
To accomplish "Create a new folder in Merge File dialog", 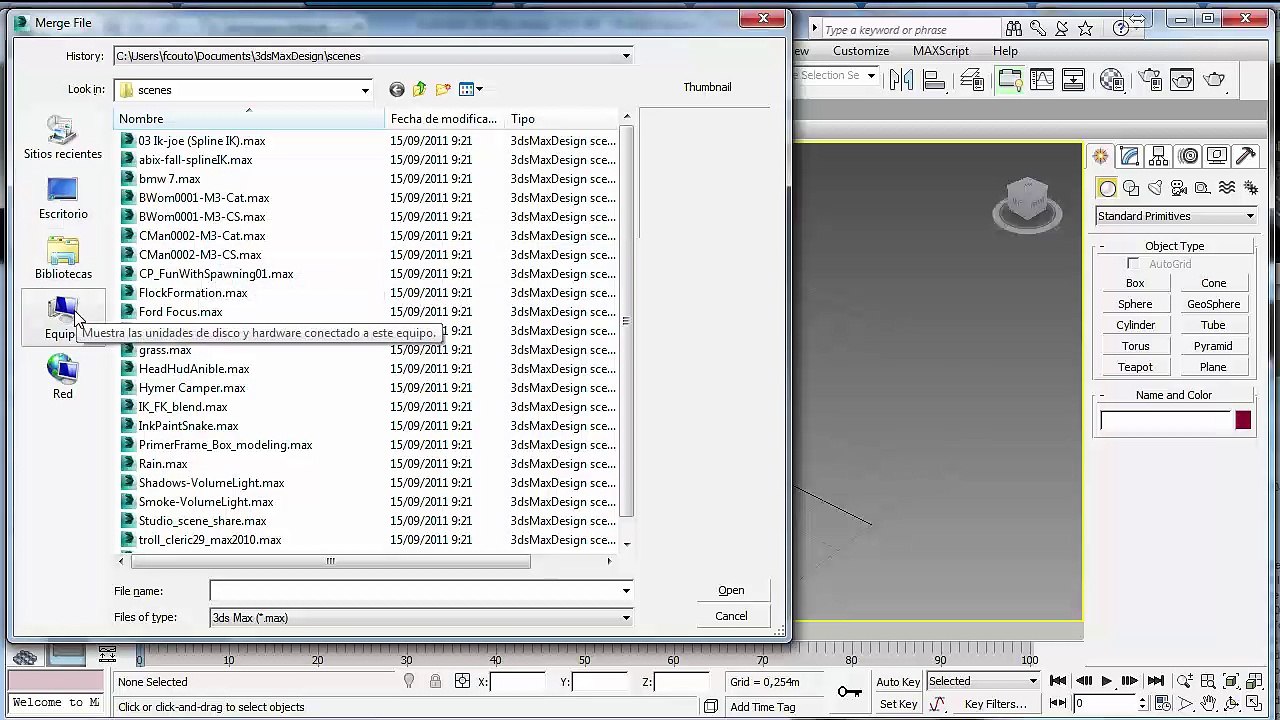I will click(x=443, y=90).
